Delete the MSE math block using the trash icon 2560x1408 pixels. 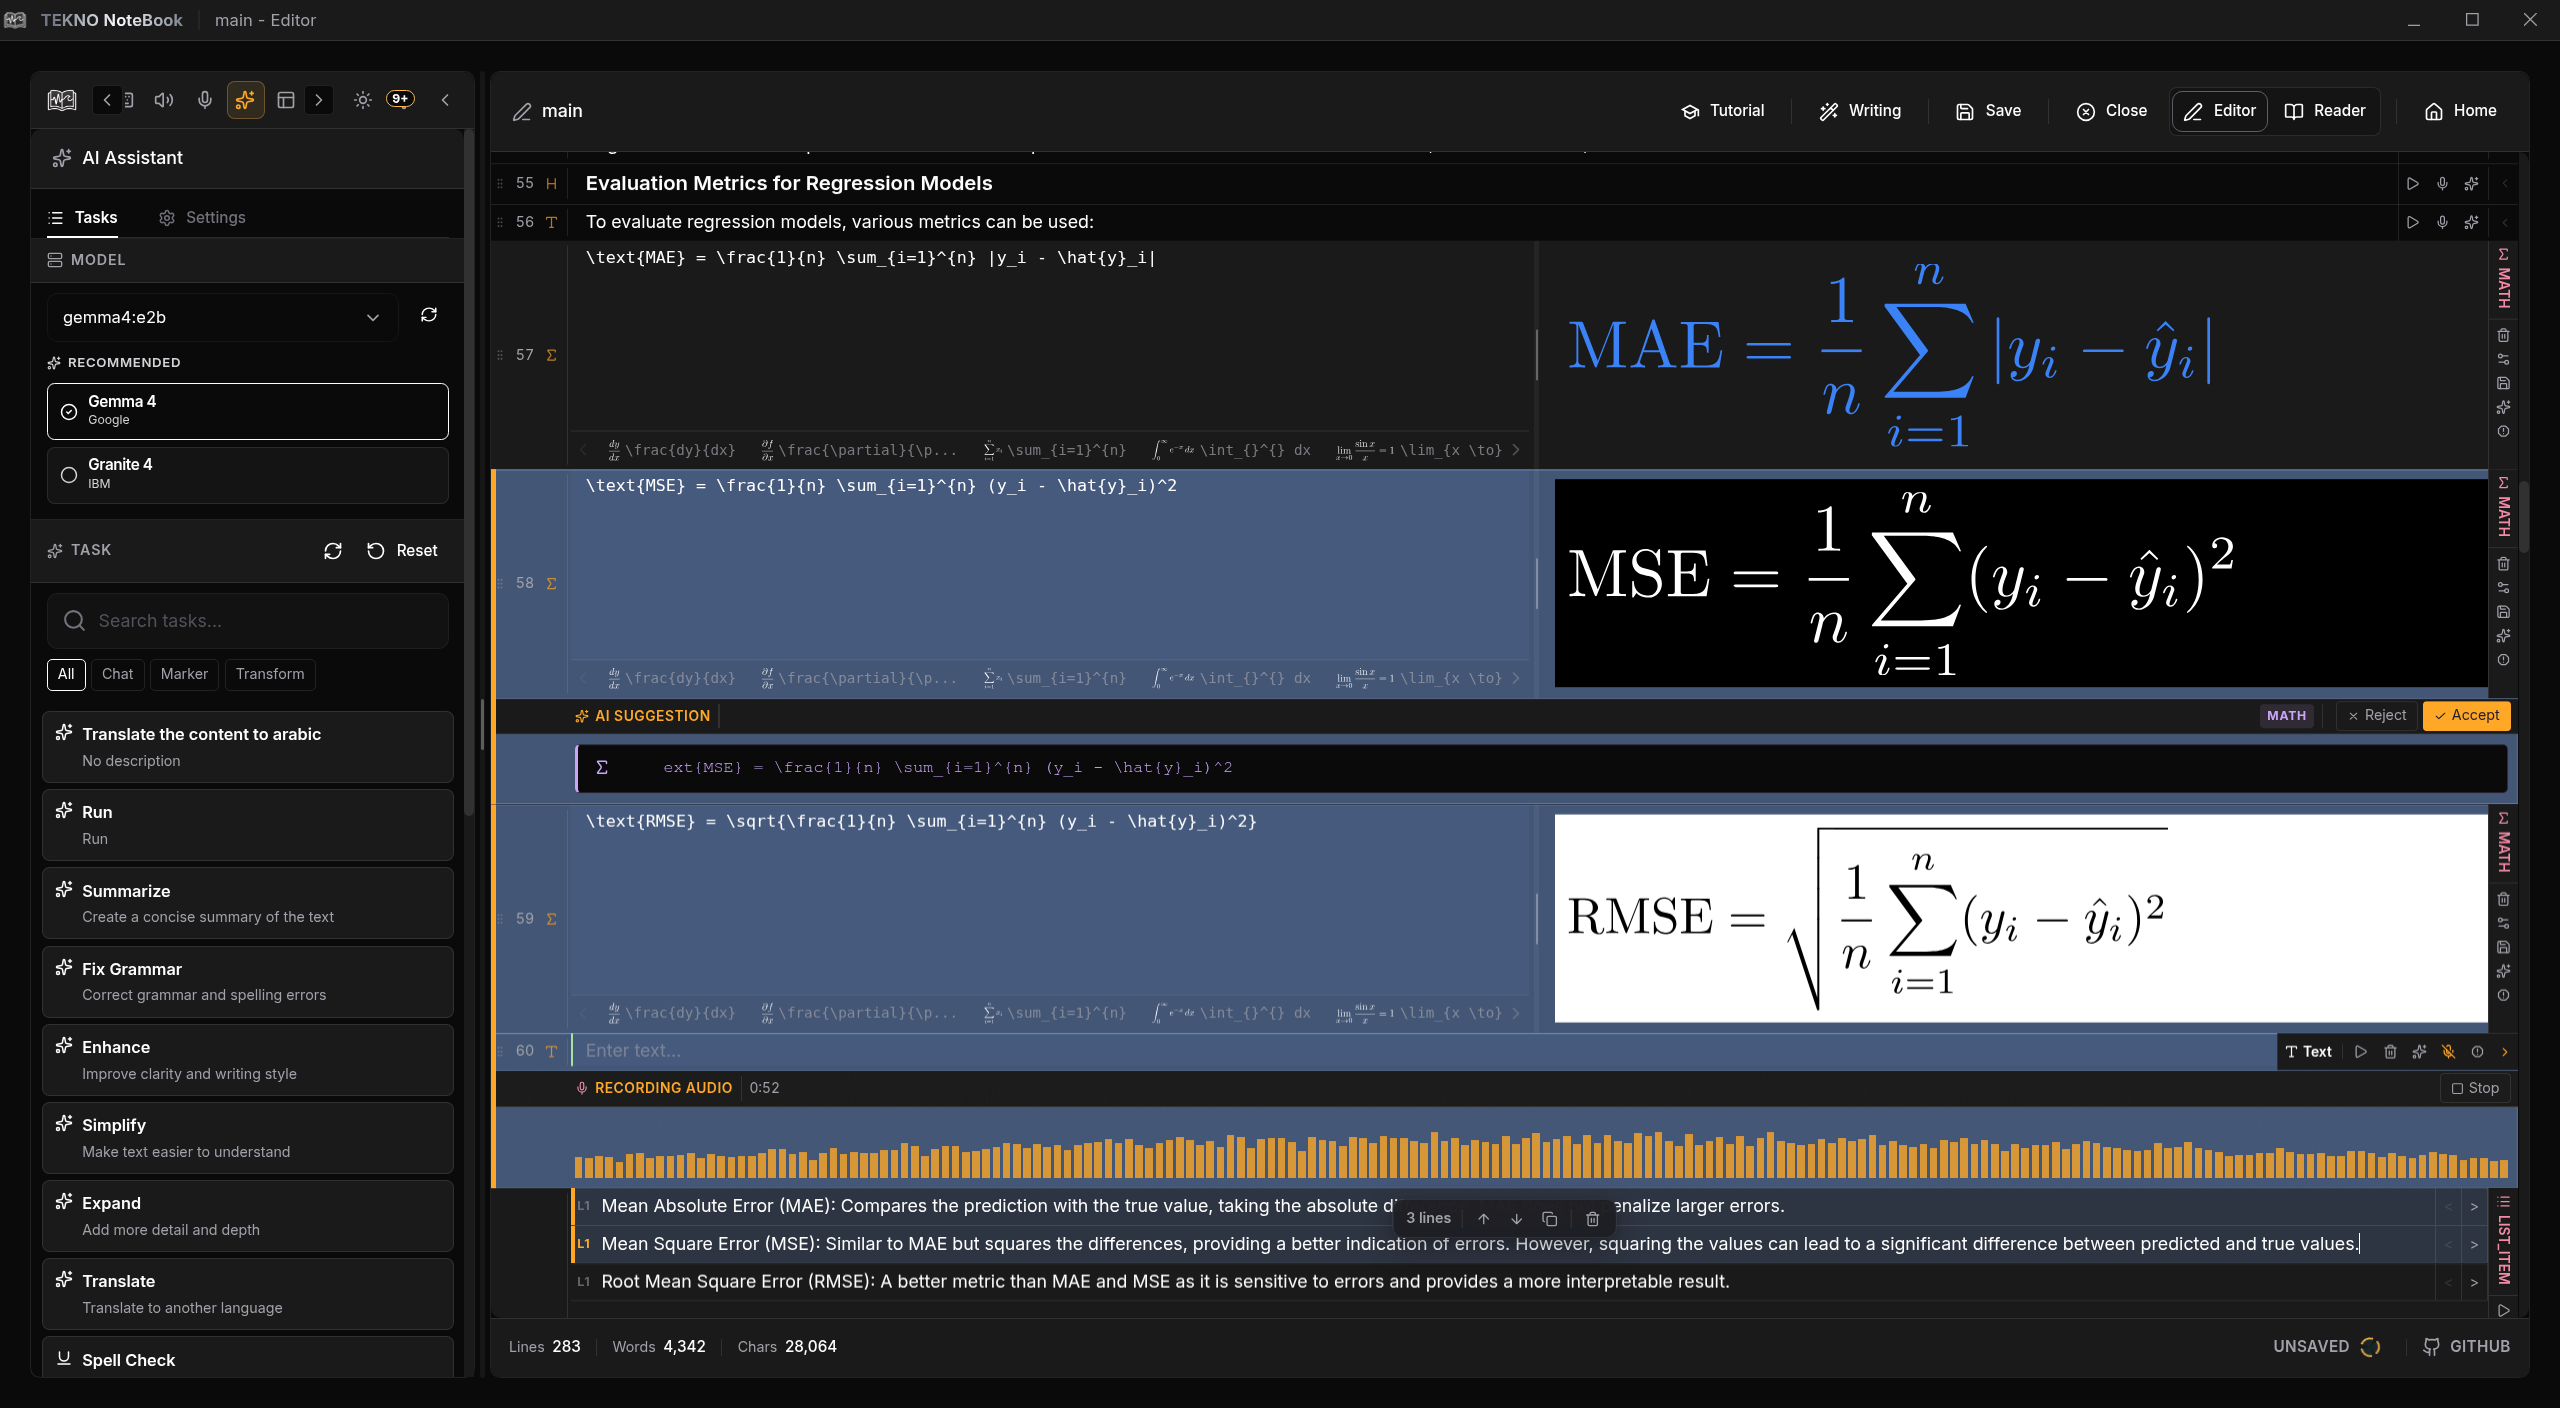click(2503, 564)
